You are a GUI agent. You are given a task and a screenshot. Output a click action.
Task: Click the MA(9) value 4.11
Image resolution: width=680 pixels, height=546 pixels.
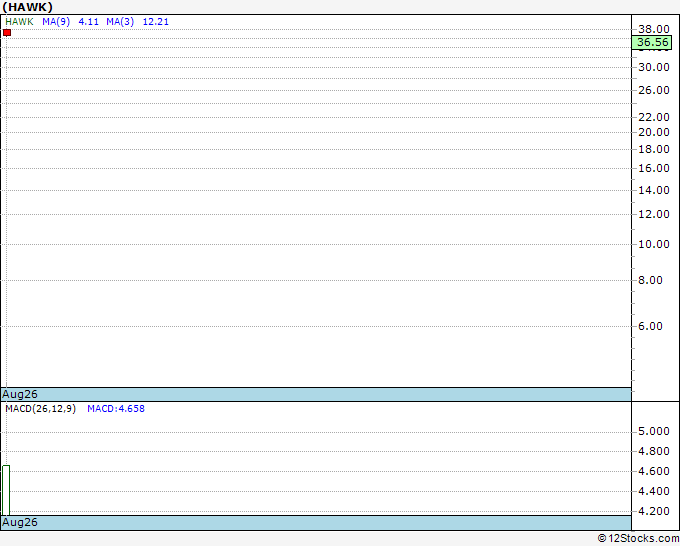tap(88, 22)
